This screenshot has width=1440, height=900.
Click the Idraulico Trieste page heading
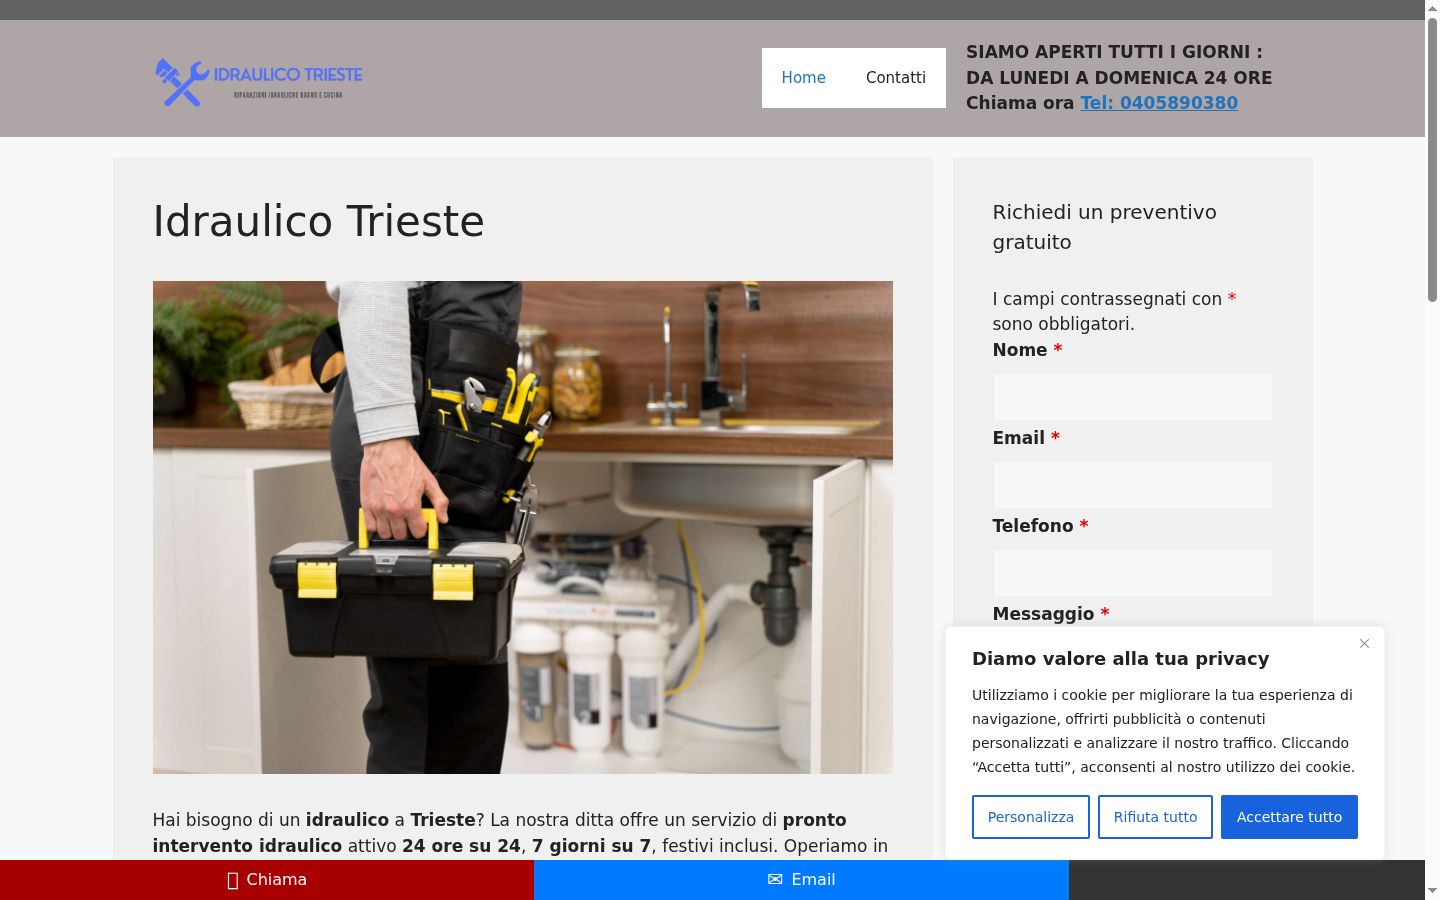click(x=318, y=221)
